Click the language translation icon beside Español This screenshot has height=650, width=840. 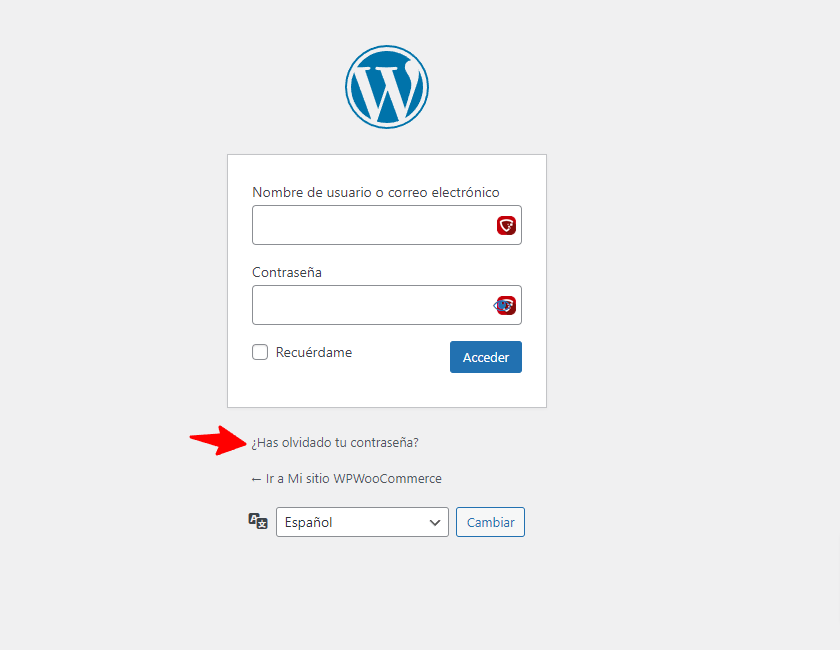pyautogui.click(x=258, y=521)
